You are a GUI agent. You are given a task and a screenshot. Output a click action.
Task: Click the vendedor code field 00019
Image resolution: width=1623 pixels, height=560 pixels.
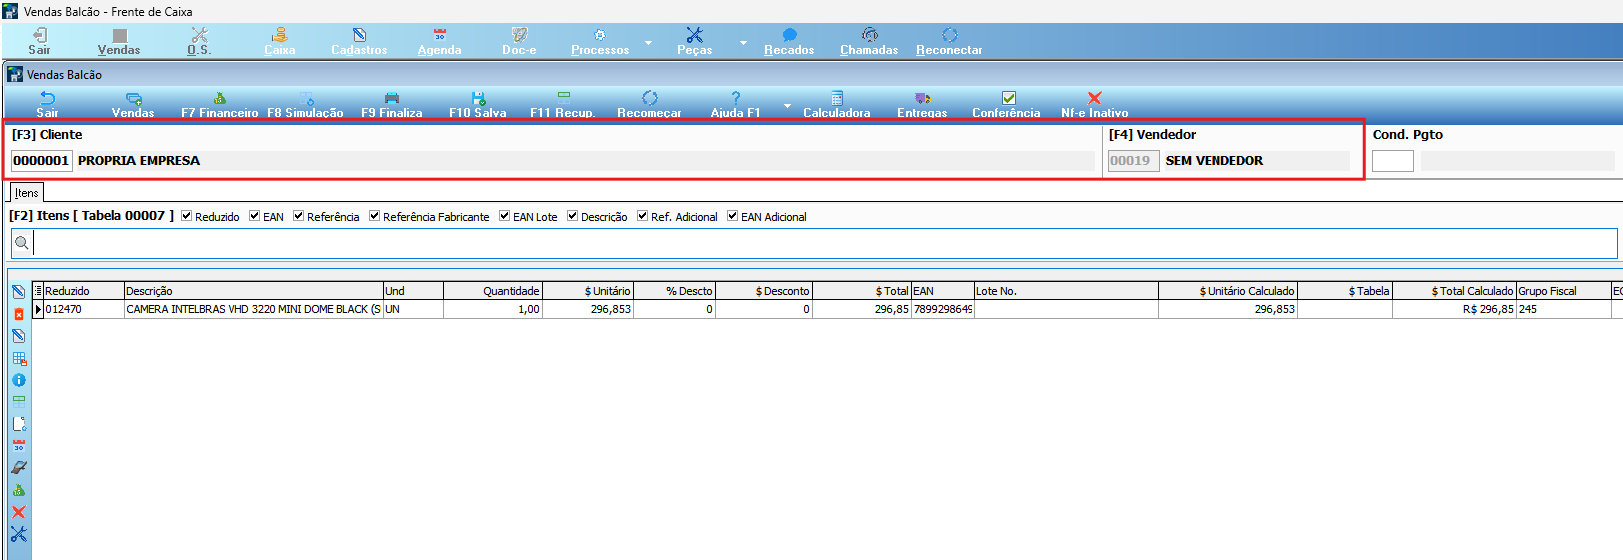pos(1132,161)
